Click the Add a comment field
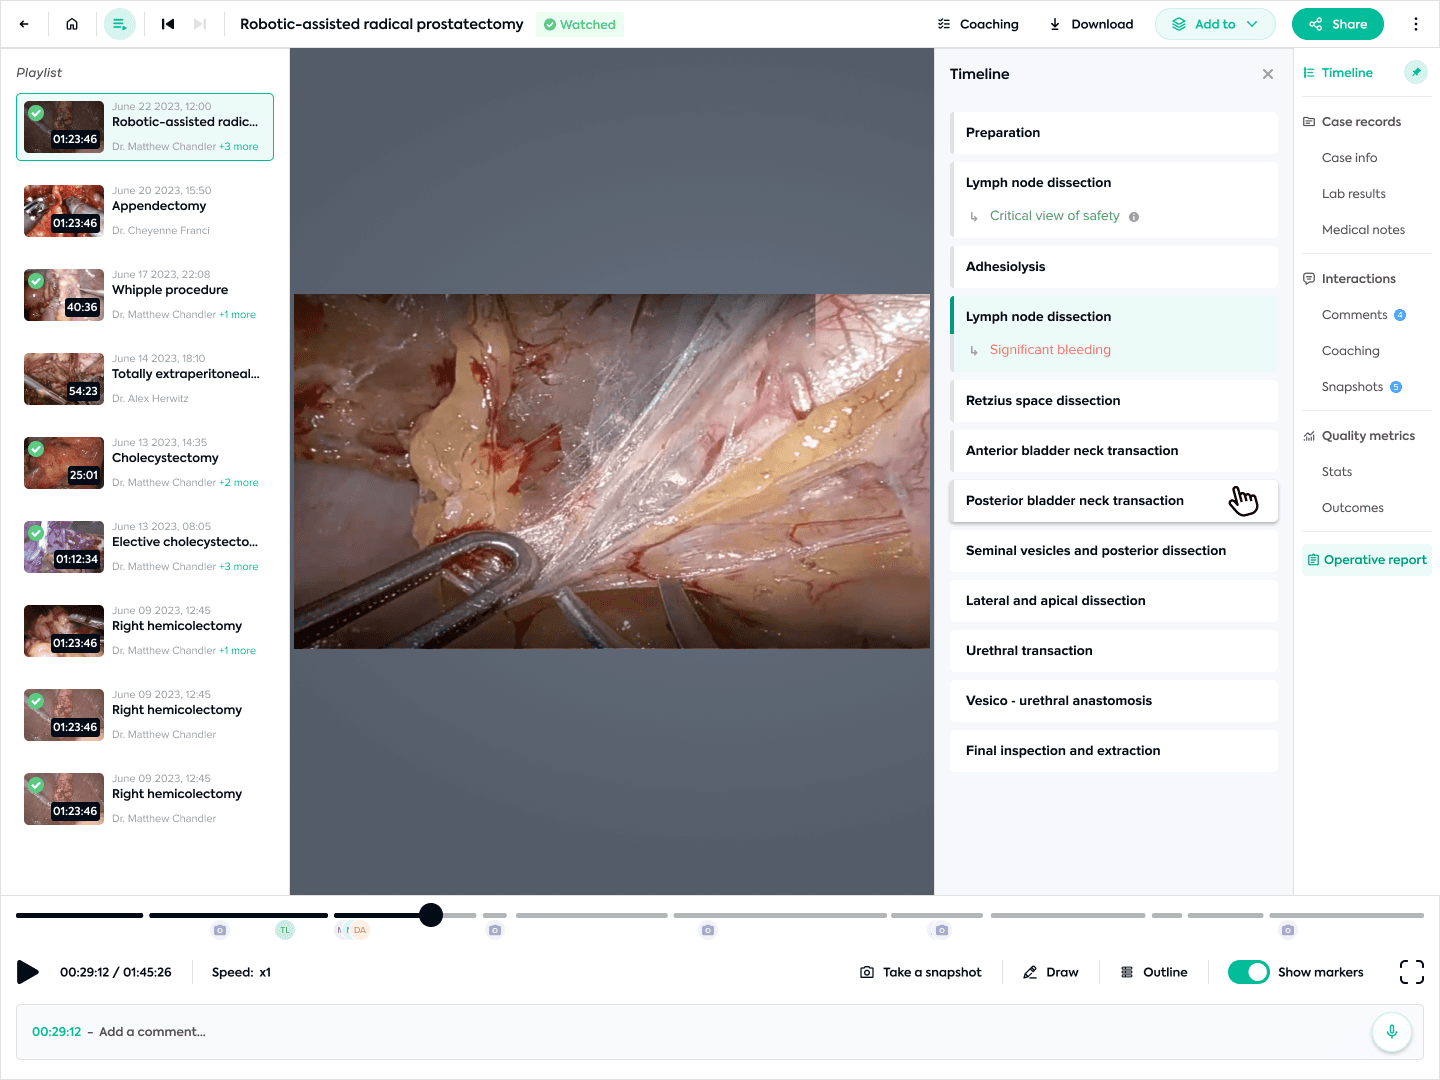 (720, 1032)
